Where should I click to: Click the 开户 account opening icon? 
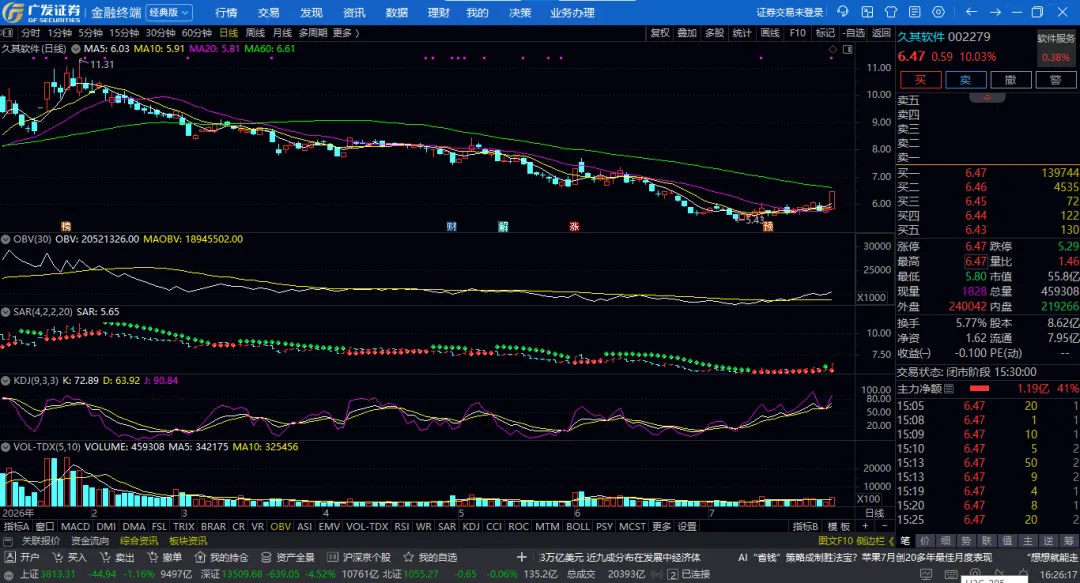[10, 557]
